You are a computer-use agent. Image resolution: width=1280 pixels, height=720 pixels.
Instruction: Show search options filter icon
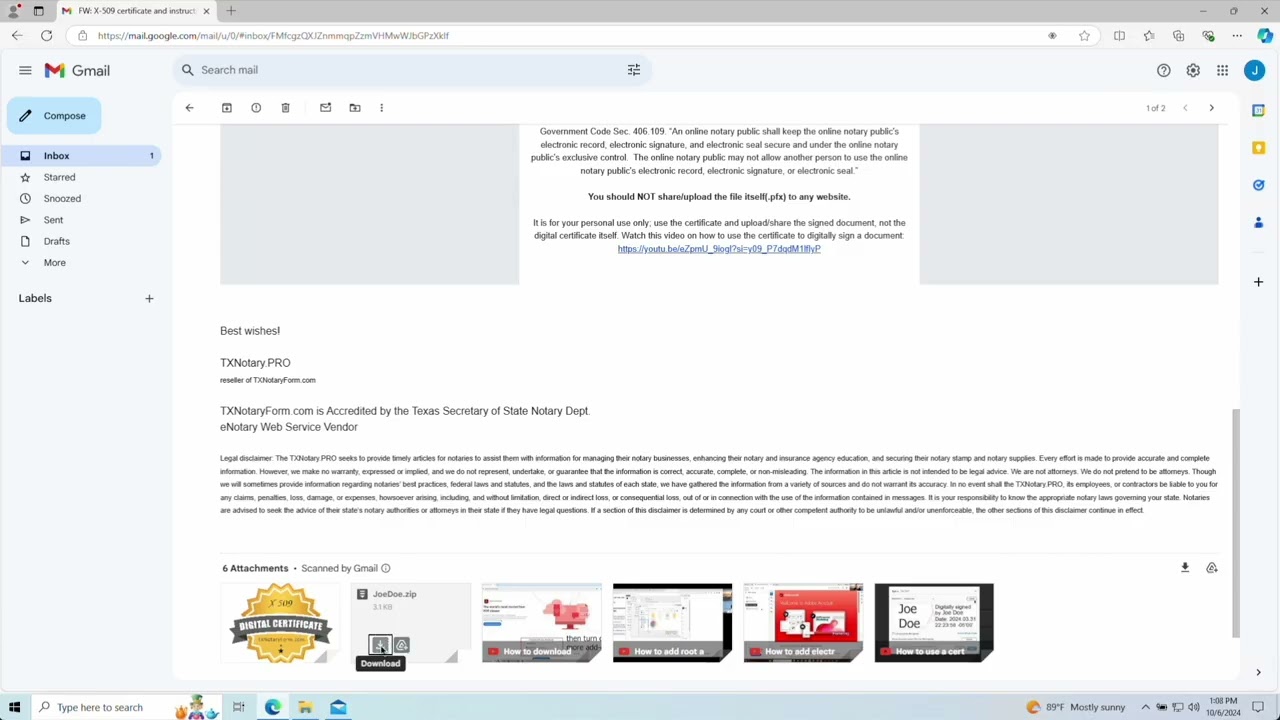[x=633, y=70]
